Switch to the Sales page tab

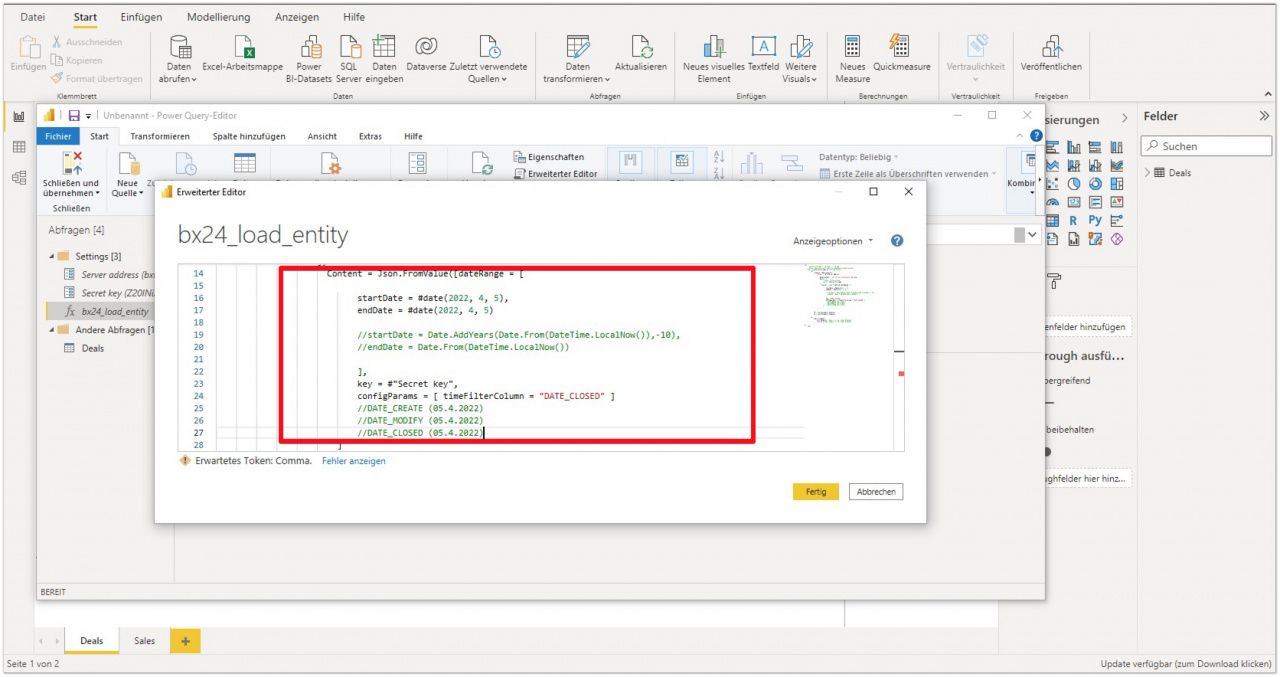click(145, 641)
